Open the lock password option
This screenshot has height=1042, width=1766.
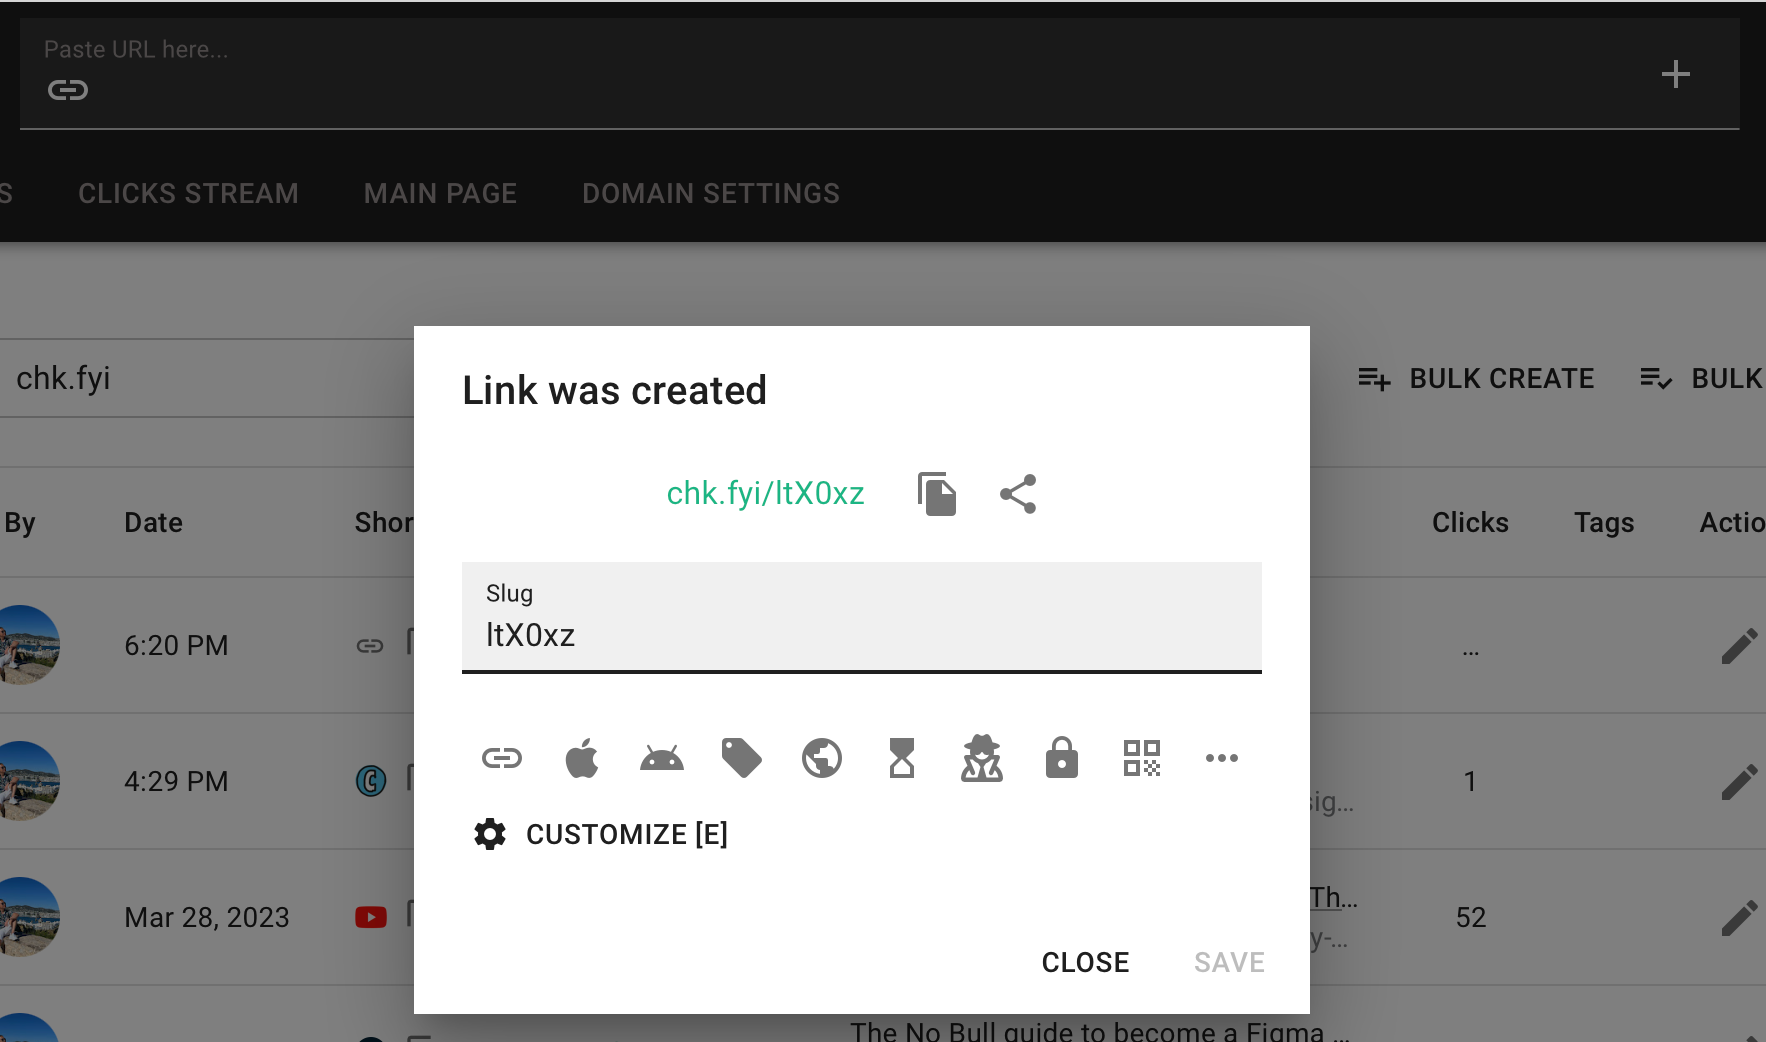1062,758
